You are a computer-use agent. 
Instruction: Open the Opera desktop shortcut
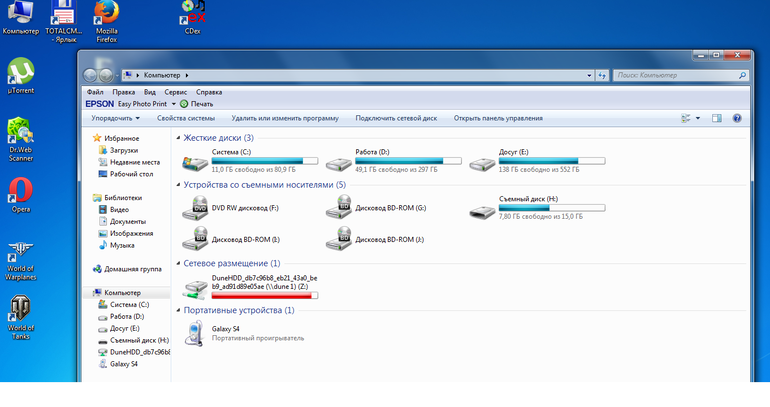[x=21, y=195]
